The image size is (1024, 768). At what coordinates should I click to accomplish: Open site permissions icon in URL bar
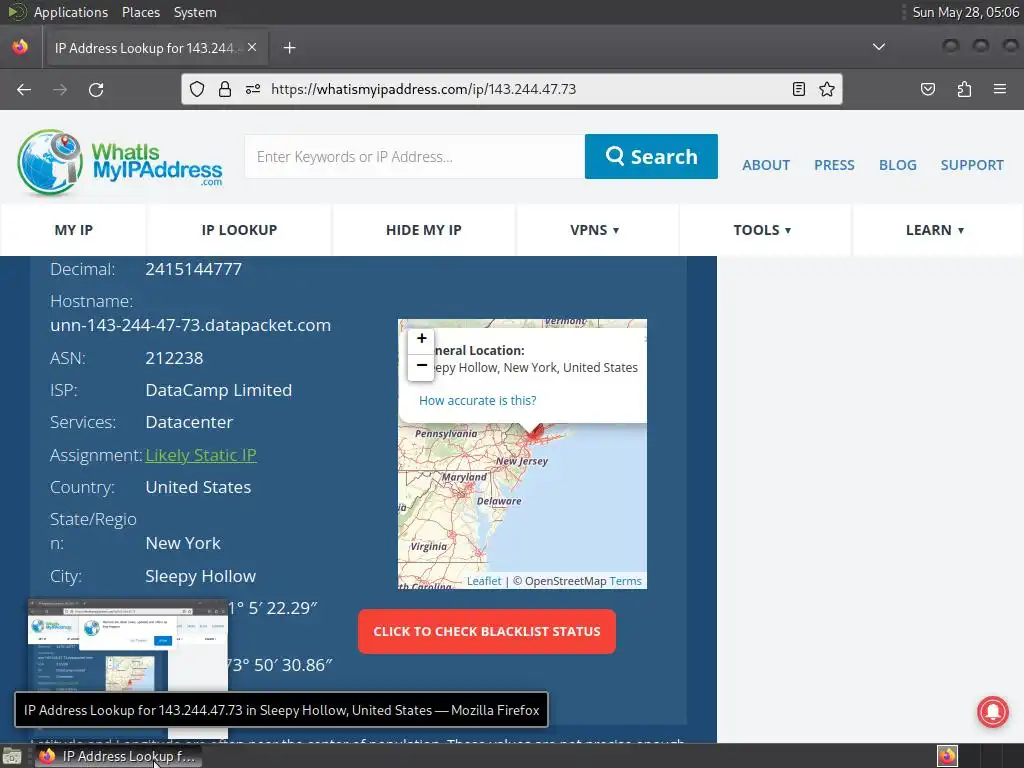[253, 89]
